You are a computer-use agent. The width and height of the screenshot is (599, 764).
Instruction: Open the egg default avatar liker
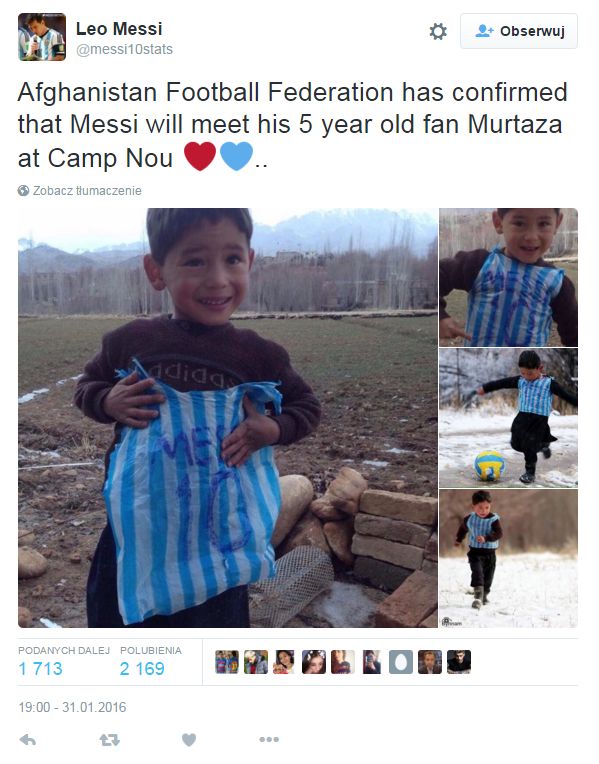point(401,662)
